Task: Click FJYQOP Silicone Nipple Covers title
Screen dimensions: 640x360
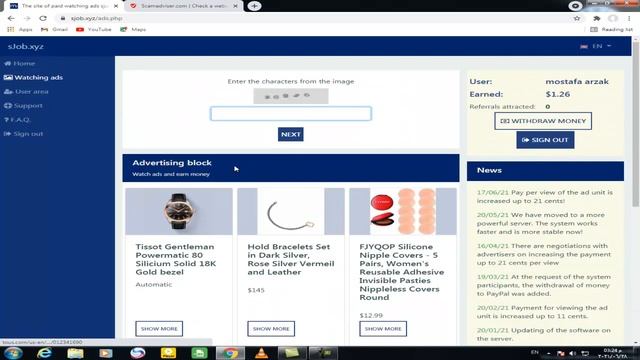Action: tap(402, 272)
